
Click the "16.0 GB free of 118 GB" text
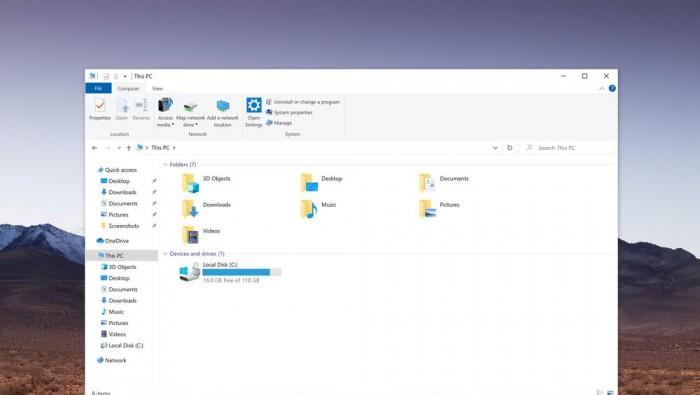pyautogui.click(x=231, y=280)
